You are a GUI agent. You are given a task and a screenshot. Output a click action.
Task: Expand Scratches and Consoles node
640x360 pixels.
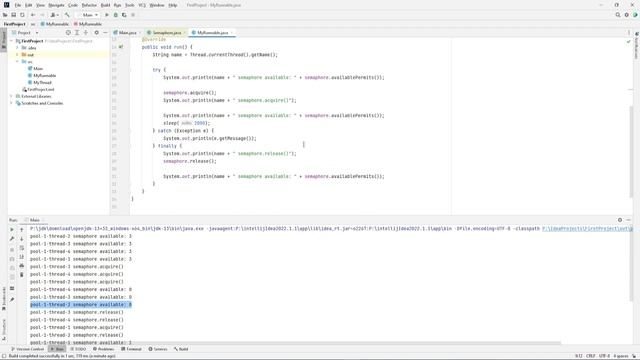[x=12, y=103]
